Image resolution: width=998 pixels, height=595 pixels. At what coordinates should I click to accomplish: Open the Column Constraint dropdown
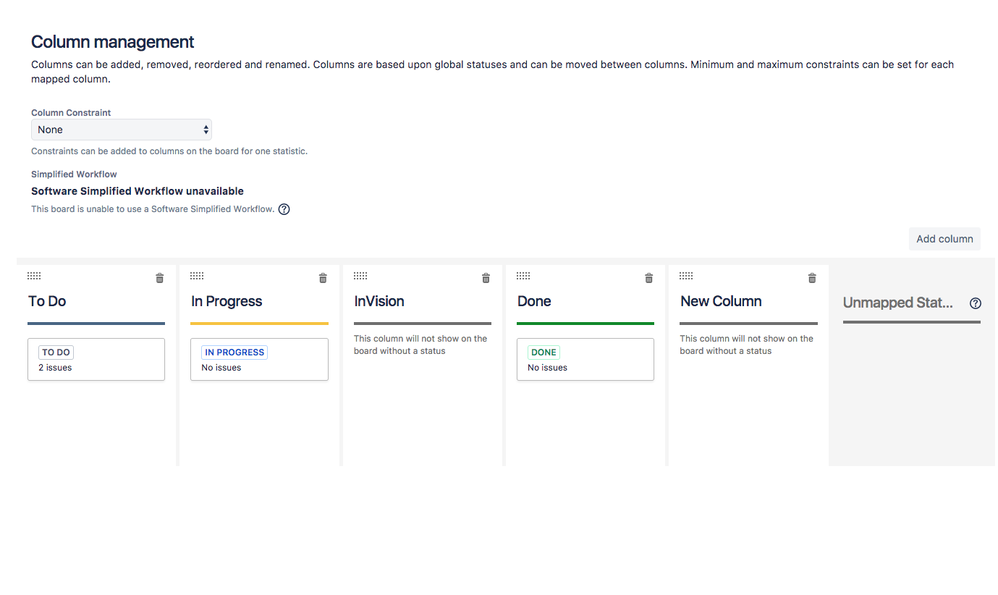point(121,130)
